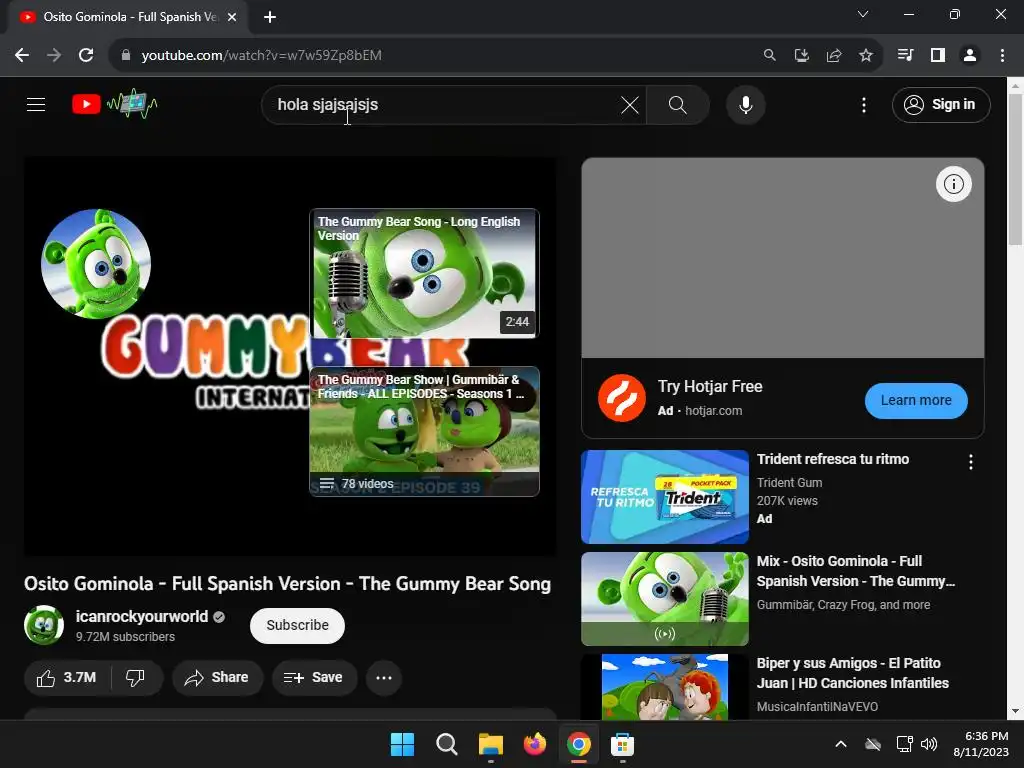
Task: Play Gummy Bear Song Long English Version endscreen
Action: pos(424,274)
